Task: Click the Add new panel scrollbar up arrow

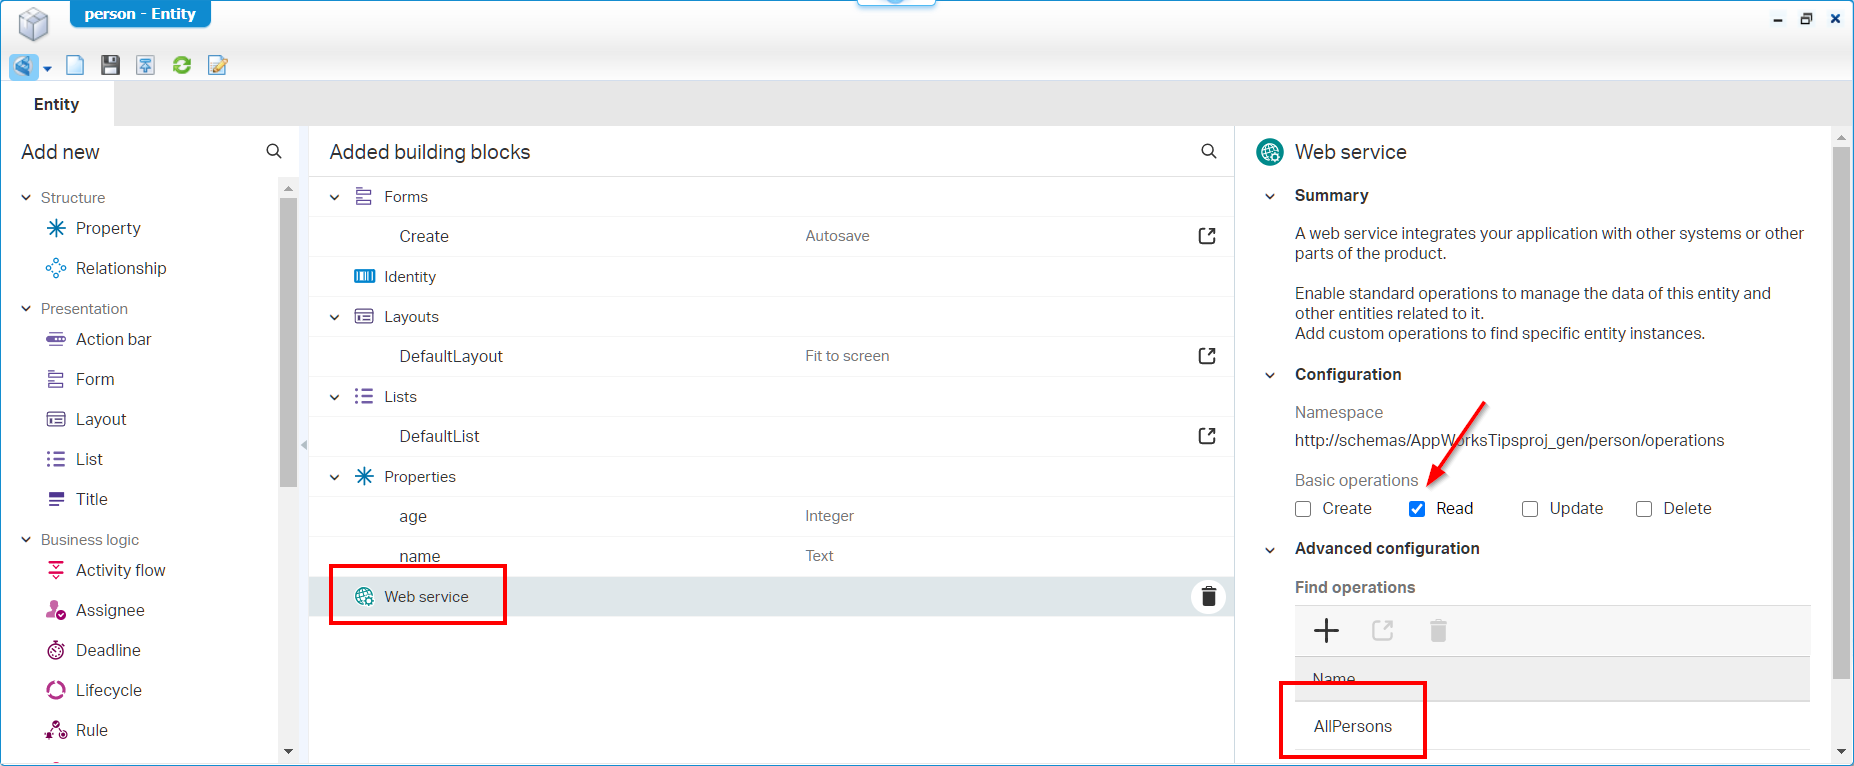Action: (x=288, y=188)
